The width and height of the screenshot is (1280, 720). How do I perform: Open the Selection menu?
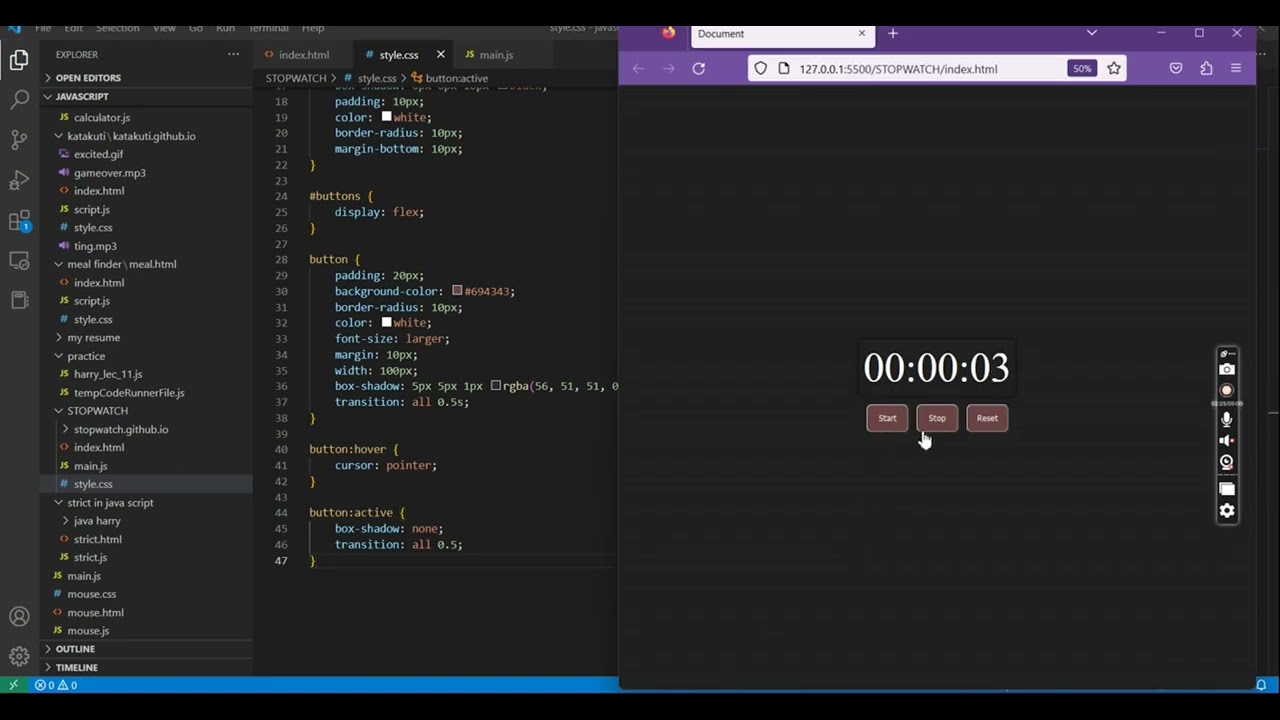[117, 28]
